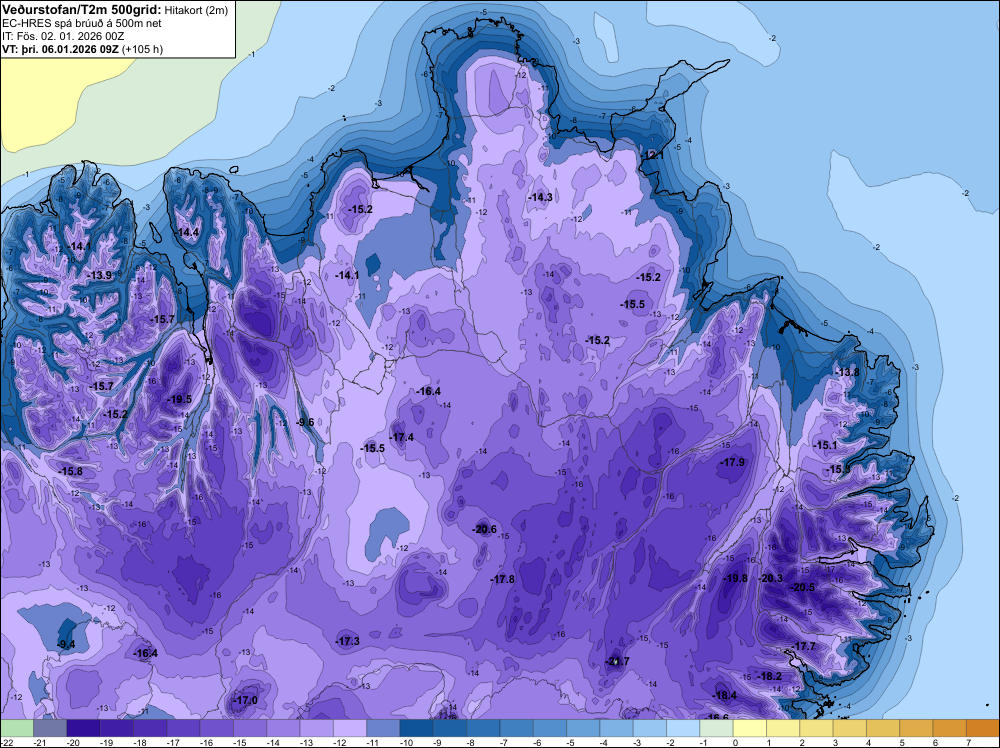
Task: Click the -18.4 temperature label
Action: [725, 695]
